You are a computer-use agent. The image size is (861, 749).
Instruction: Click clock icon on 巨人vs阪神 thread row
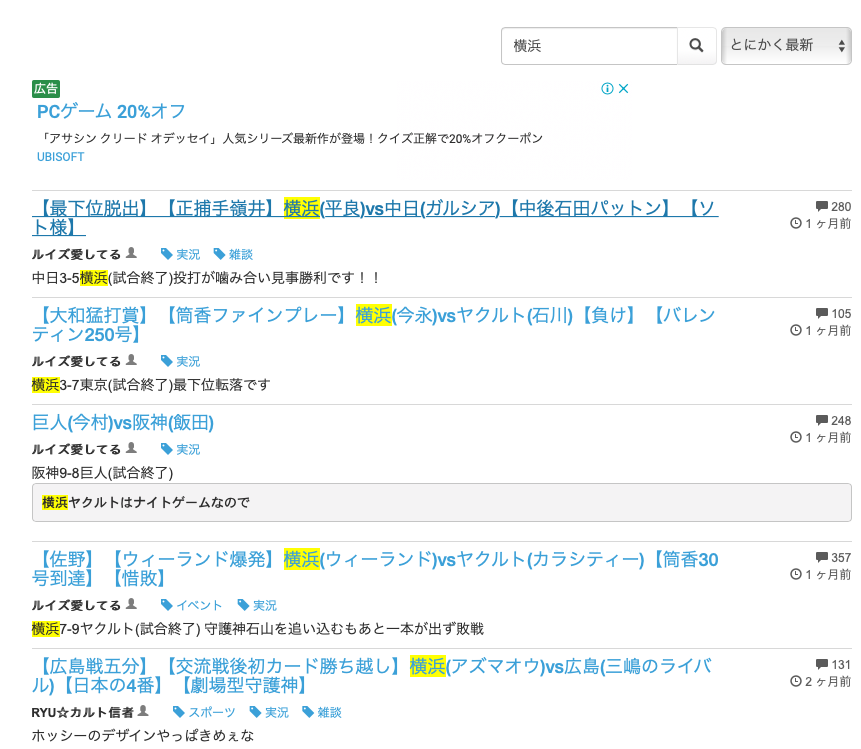coord(796,437)
